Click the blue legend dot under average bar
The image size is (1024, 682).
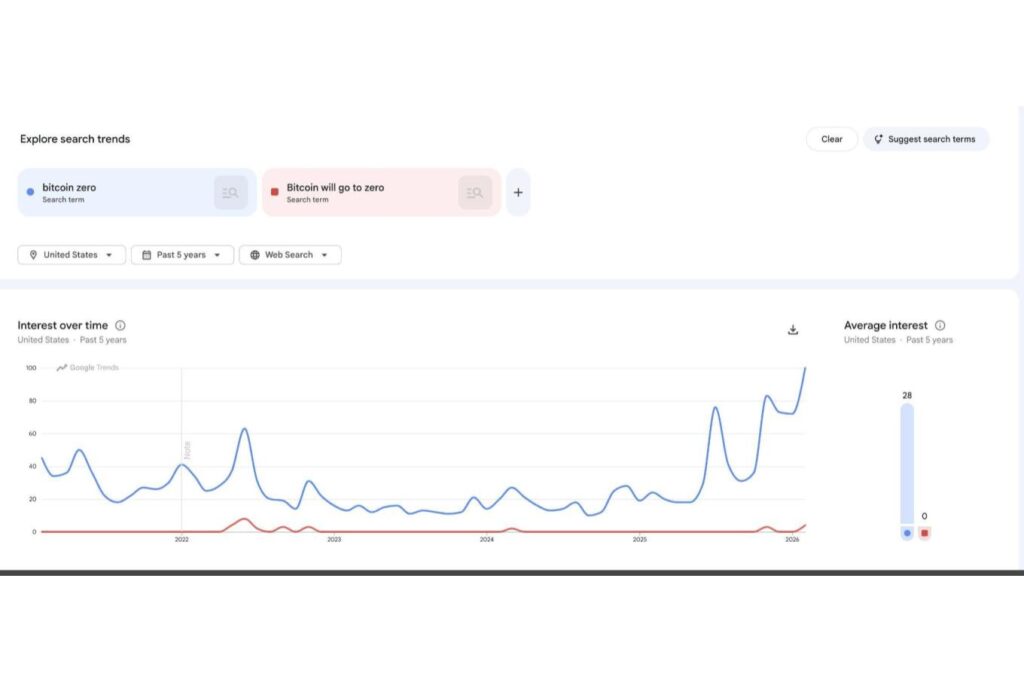[x=907, y=533]
